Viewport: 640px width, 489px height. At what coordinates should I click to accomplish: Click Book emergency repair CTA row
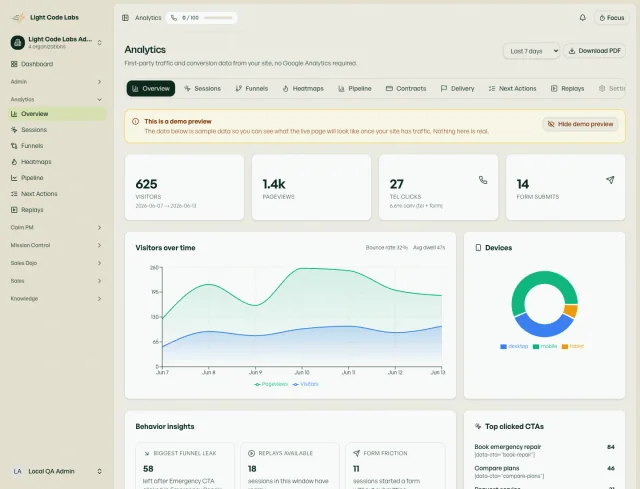tap(544, 450)
